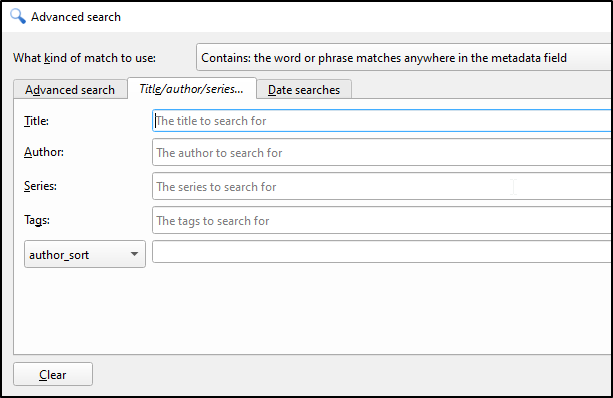Click the Series search input
This screenshot has width=613, height=398.
coord(382,186)
